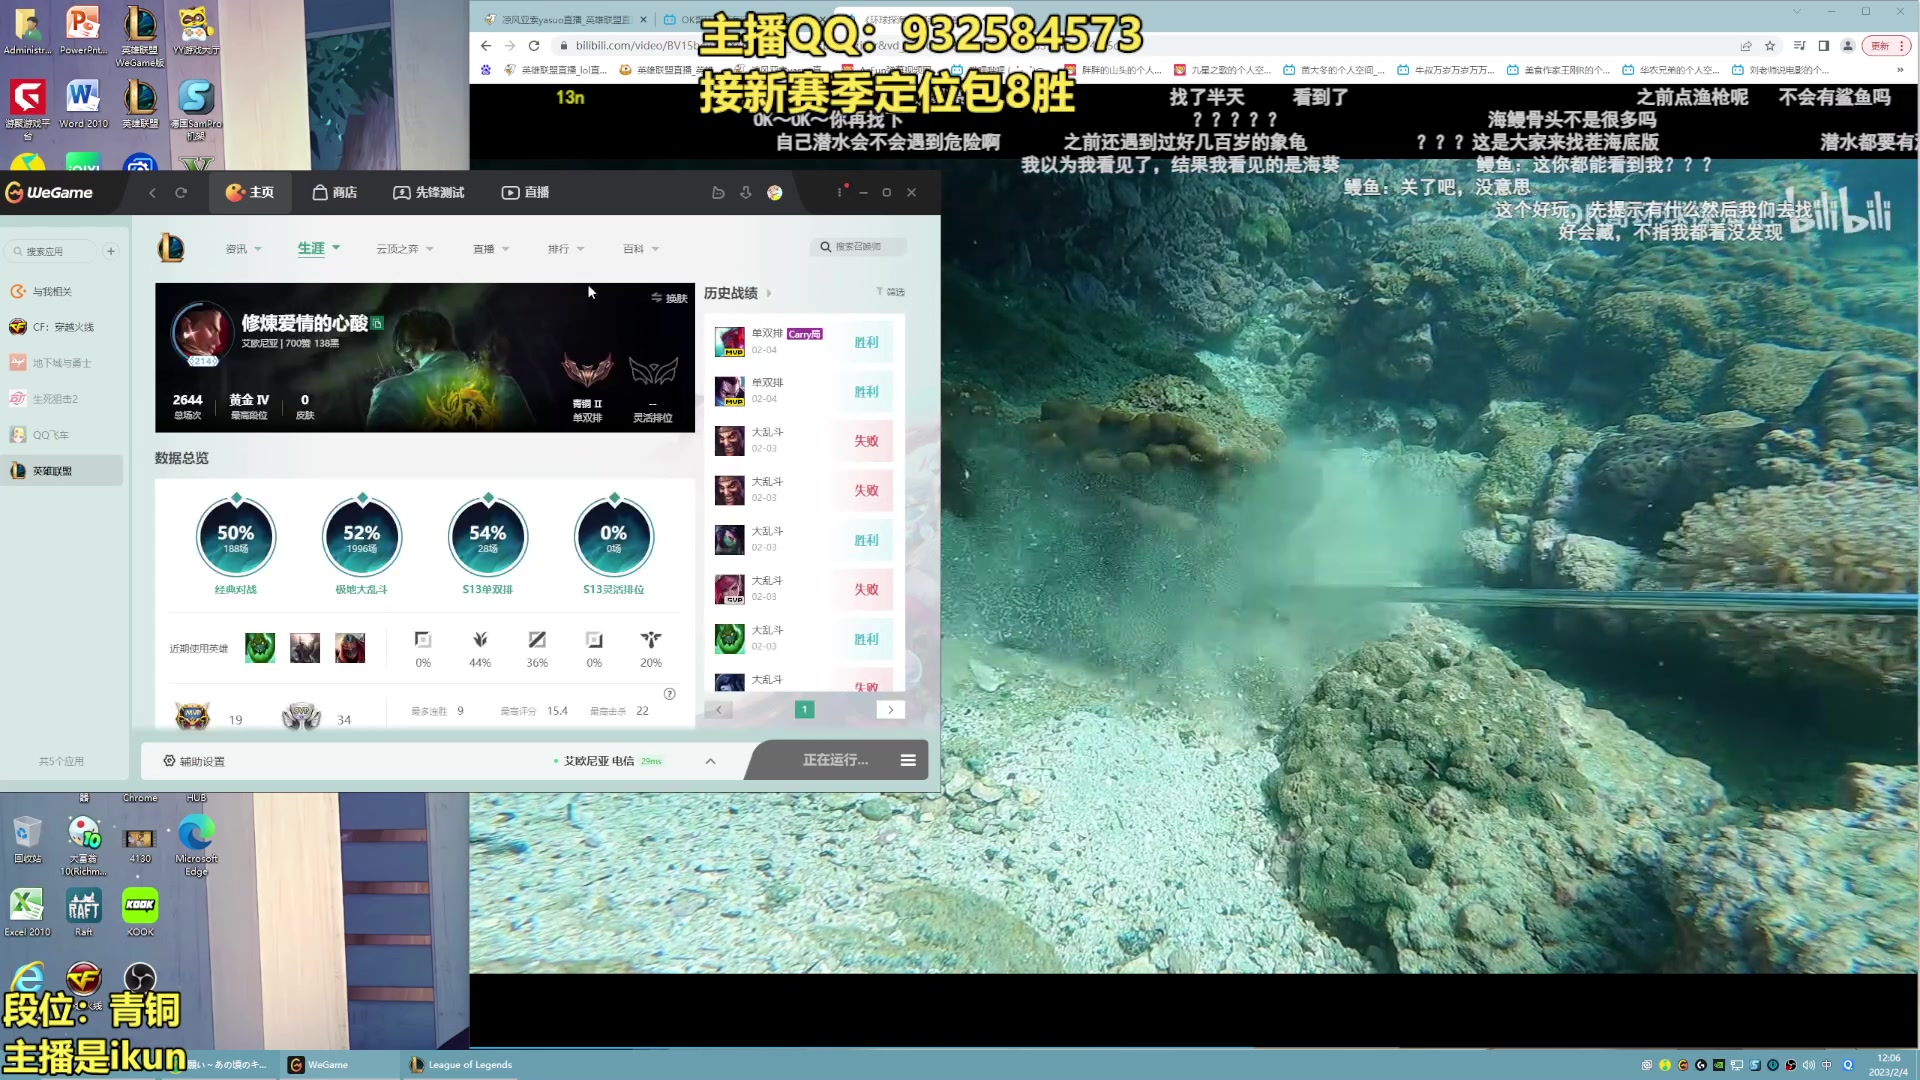Switch to the 凉风亚索yasuo直播 Chrome tab
Screen dimensions: 1920x1080
tap(566, 19)
